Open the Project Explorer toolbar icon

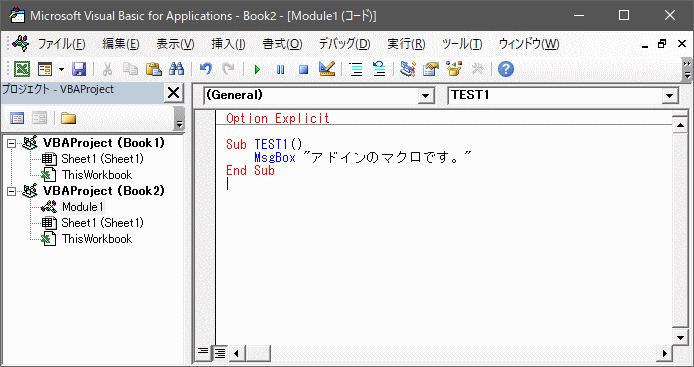point(407,69)
